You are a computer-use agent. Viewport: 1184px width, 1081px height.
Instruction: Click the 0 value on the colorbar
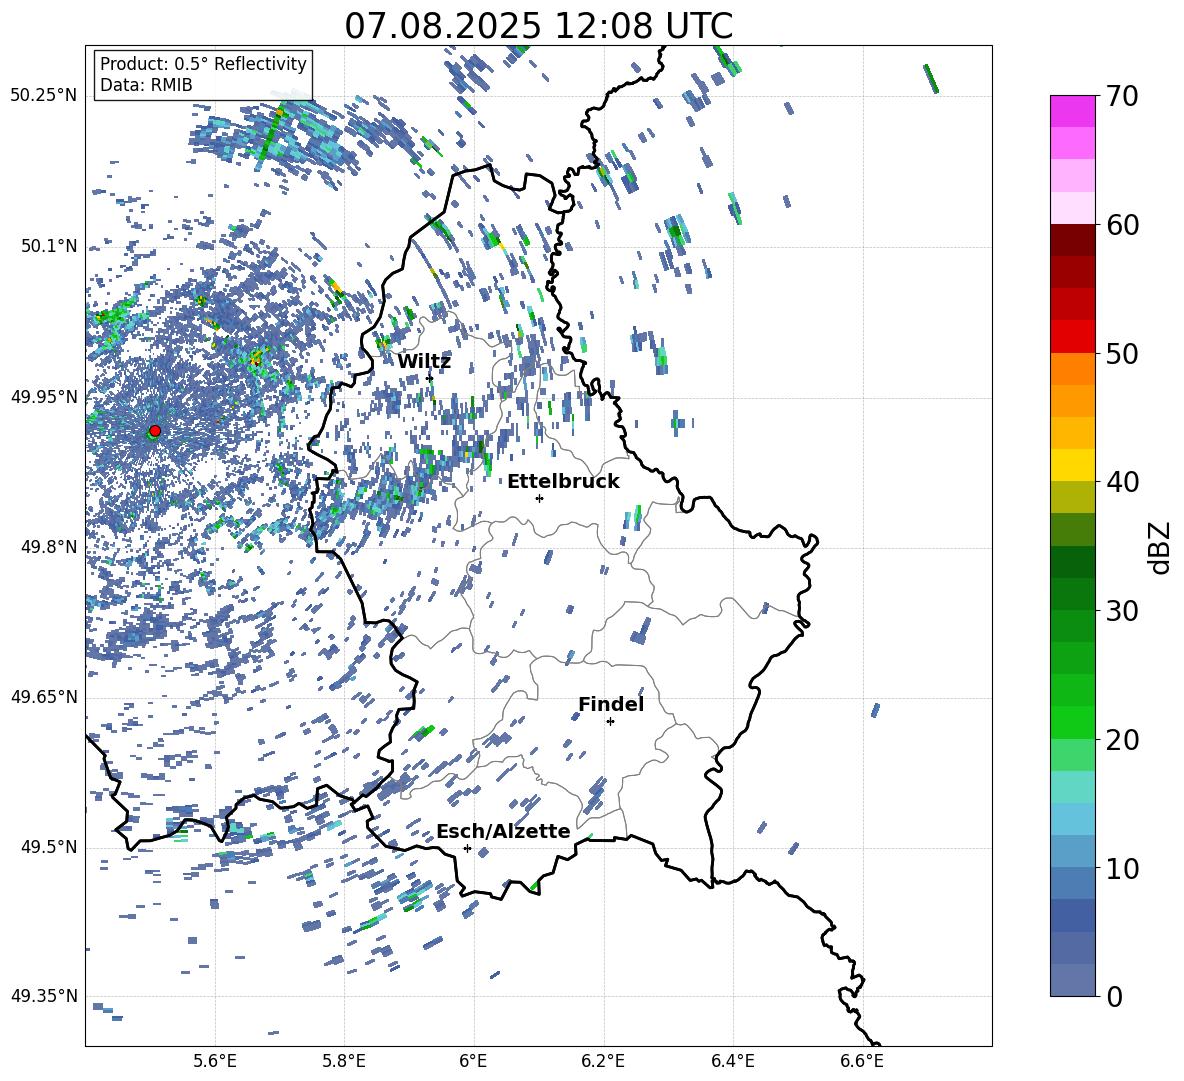[x=1114, y=996]
